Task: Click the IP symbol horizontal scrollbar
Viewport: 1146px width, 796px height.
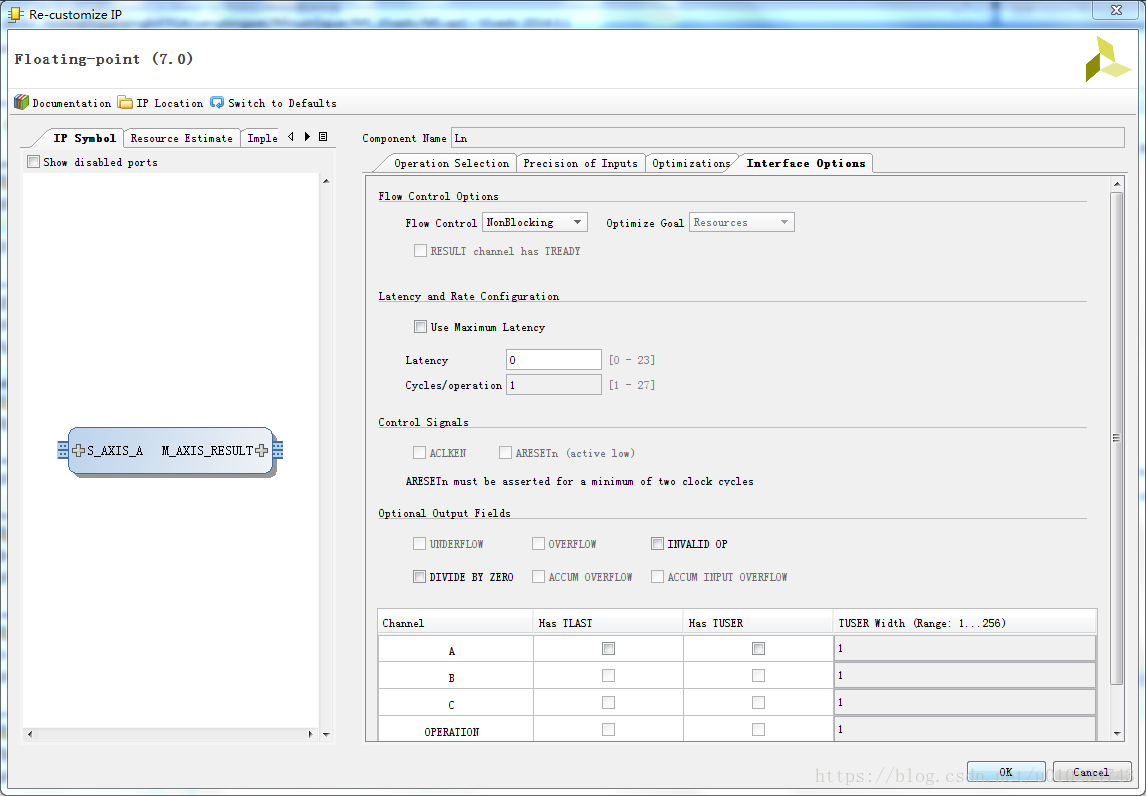Action: click(x=170, y=734)
